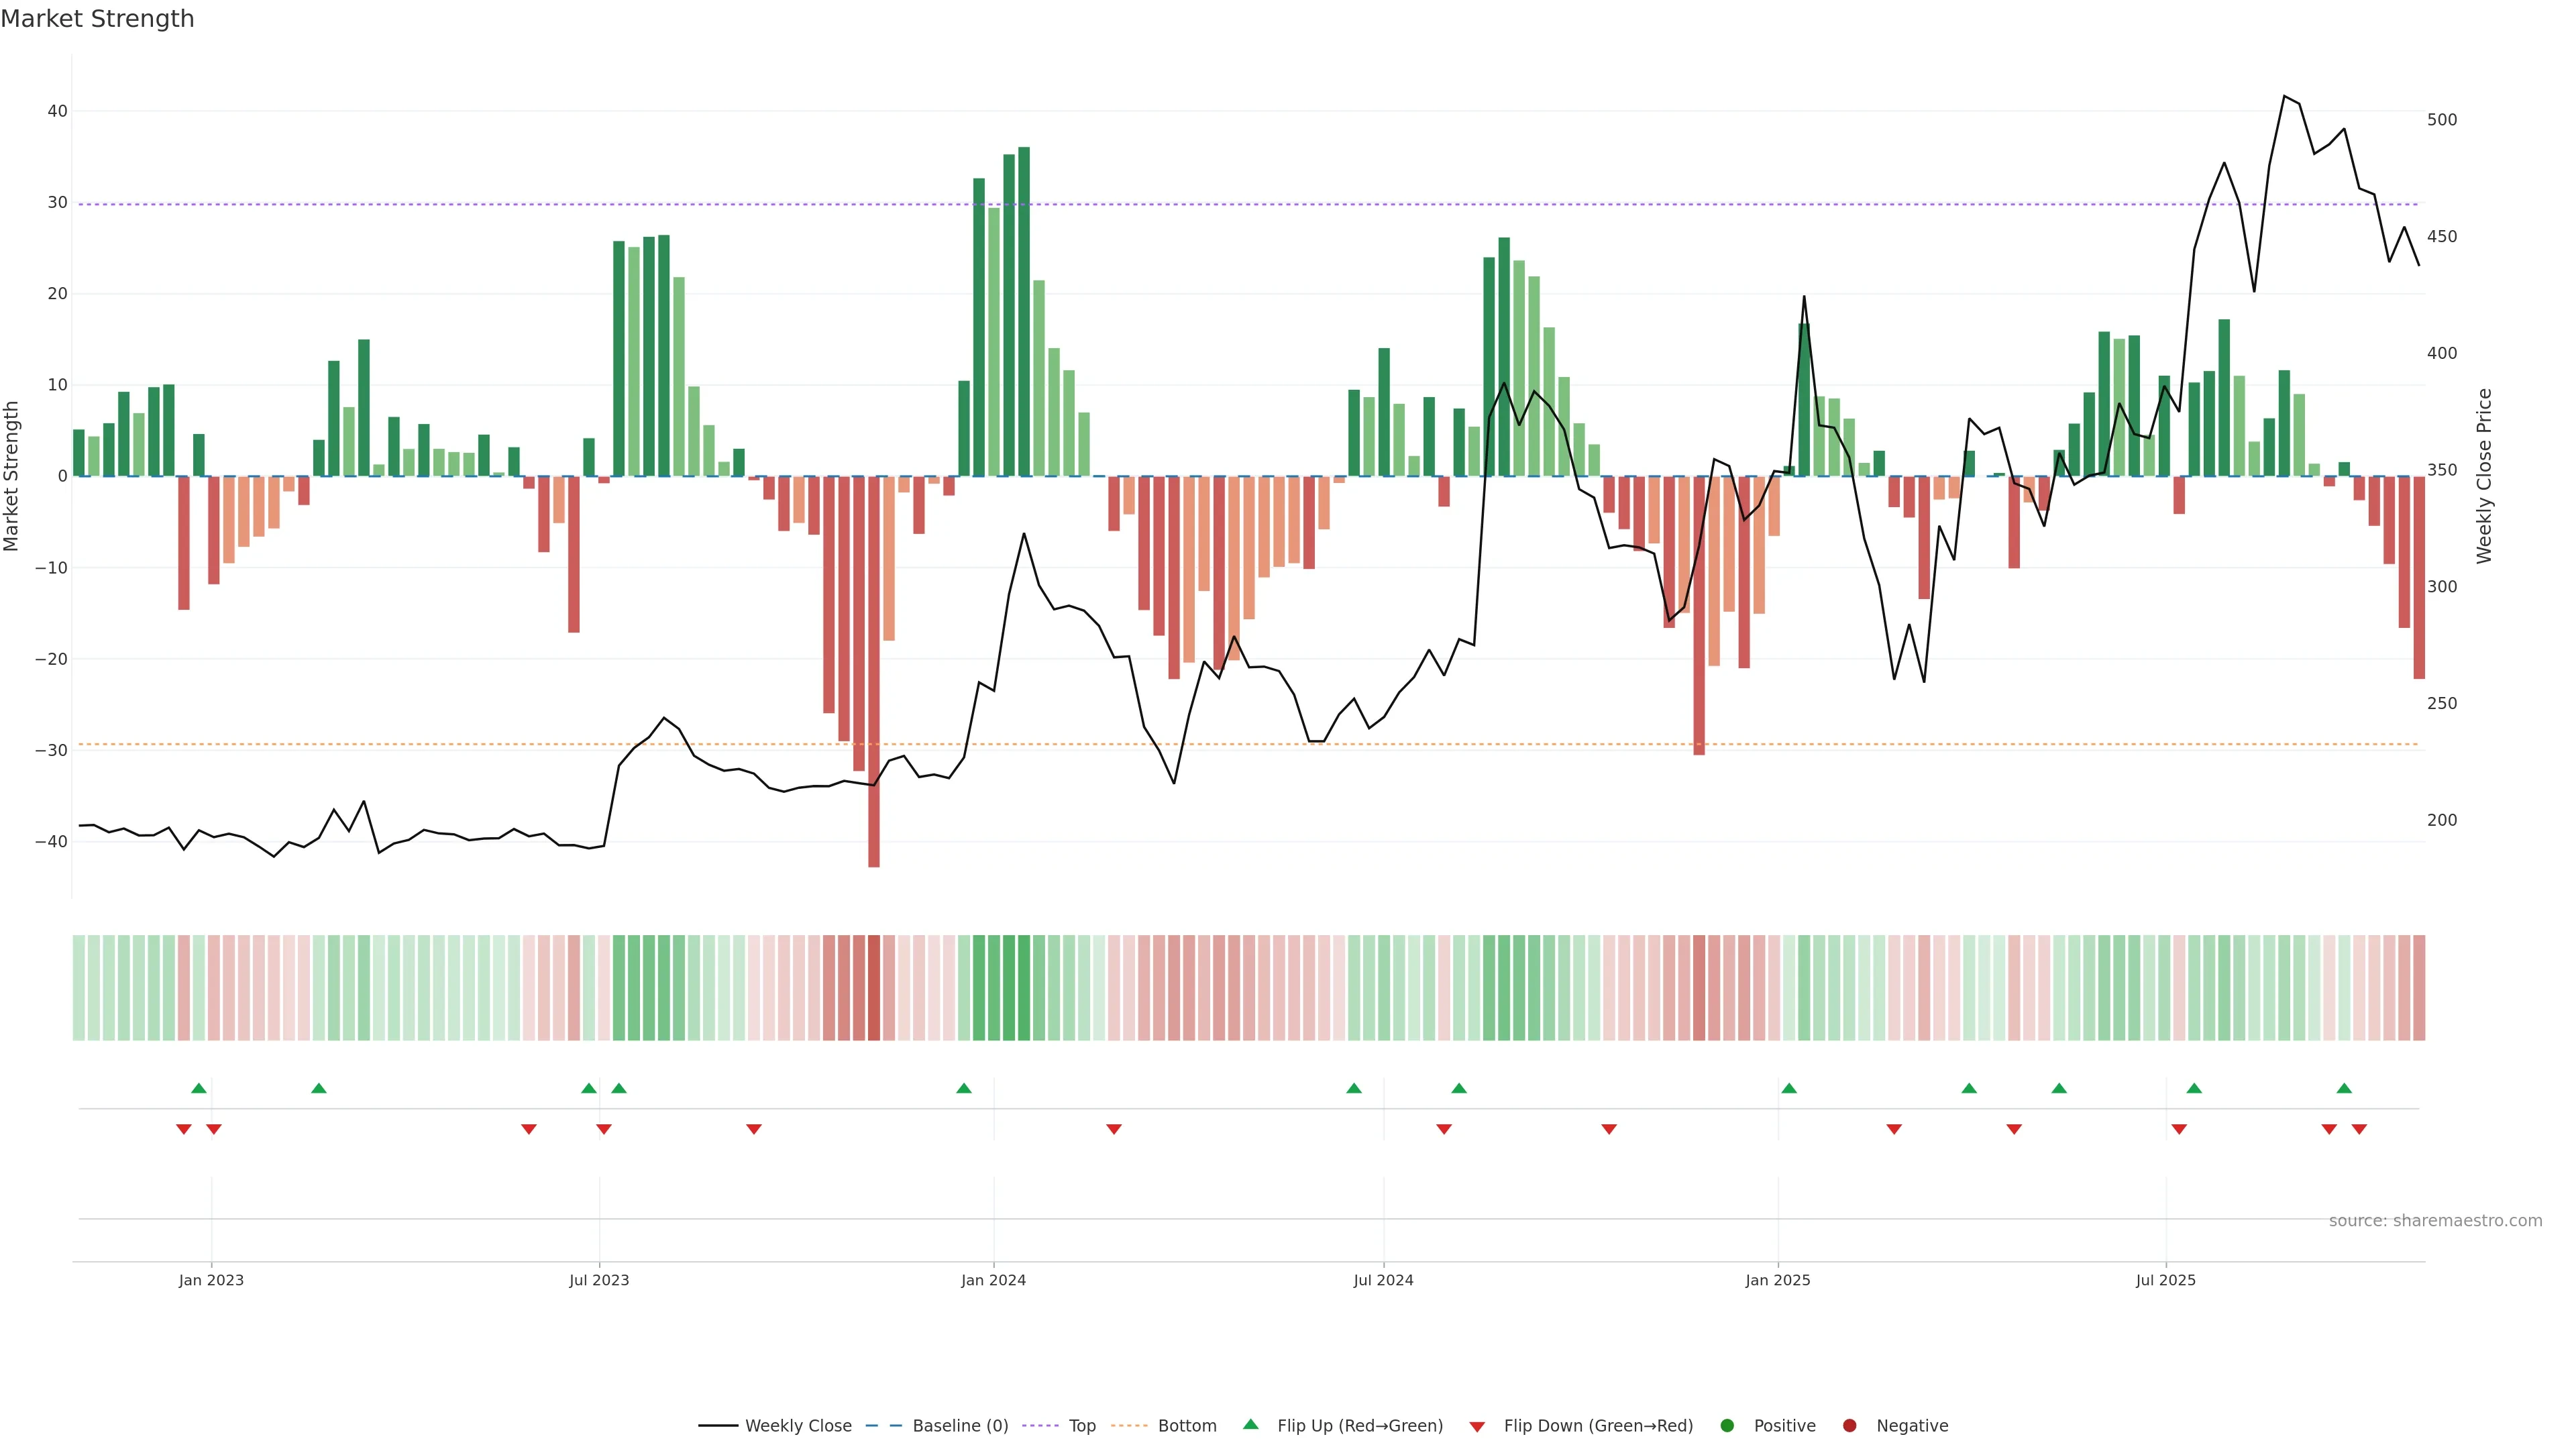Click the green Positive dot in legend
Viewport: 2576px width, 1449px height.
pyautogui.click(x=1727, y=1426)
